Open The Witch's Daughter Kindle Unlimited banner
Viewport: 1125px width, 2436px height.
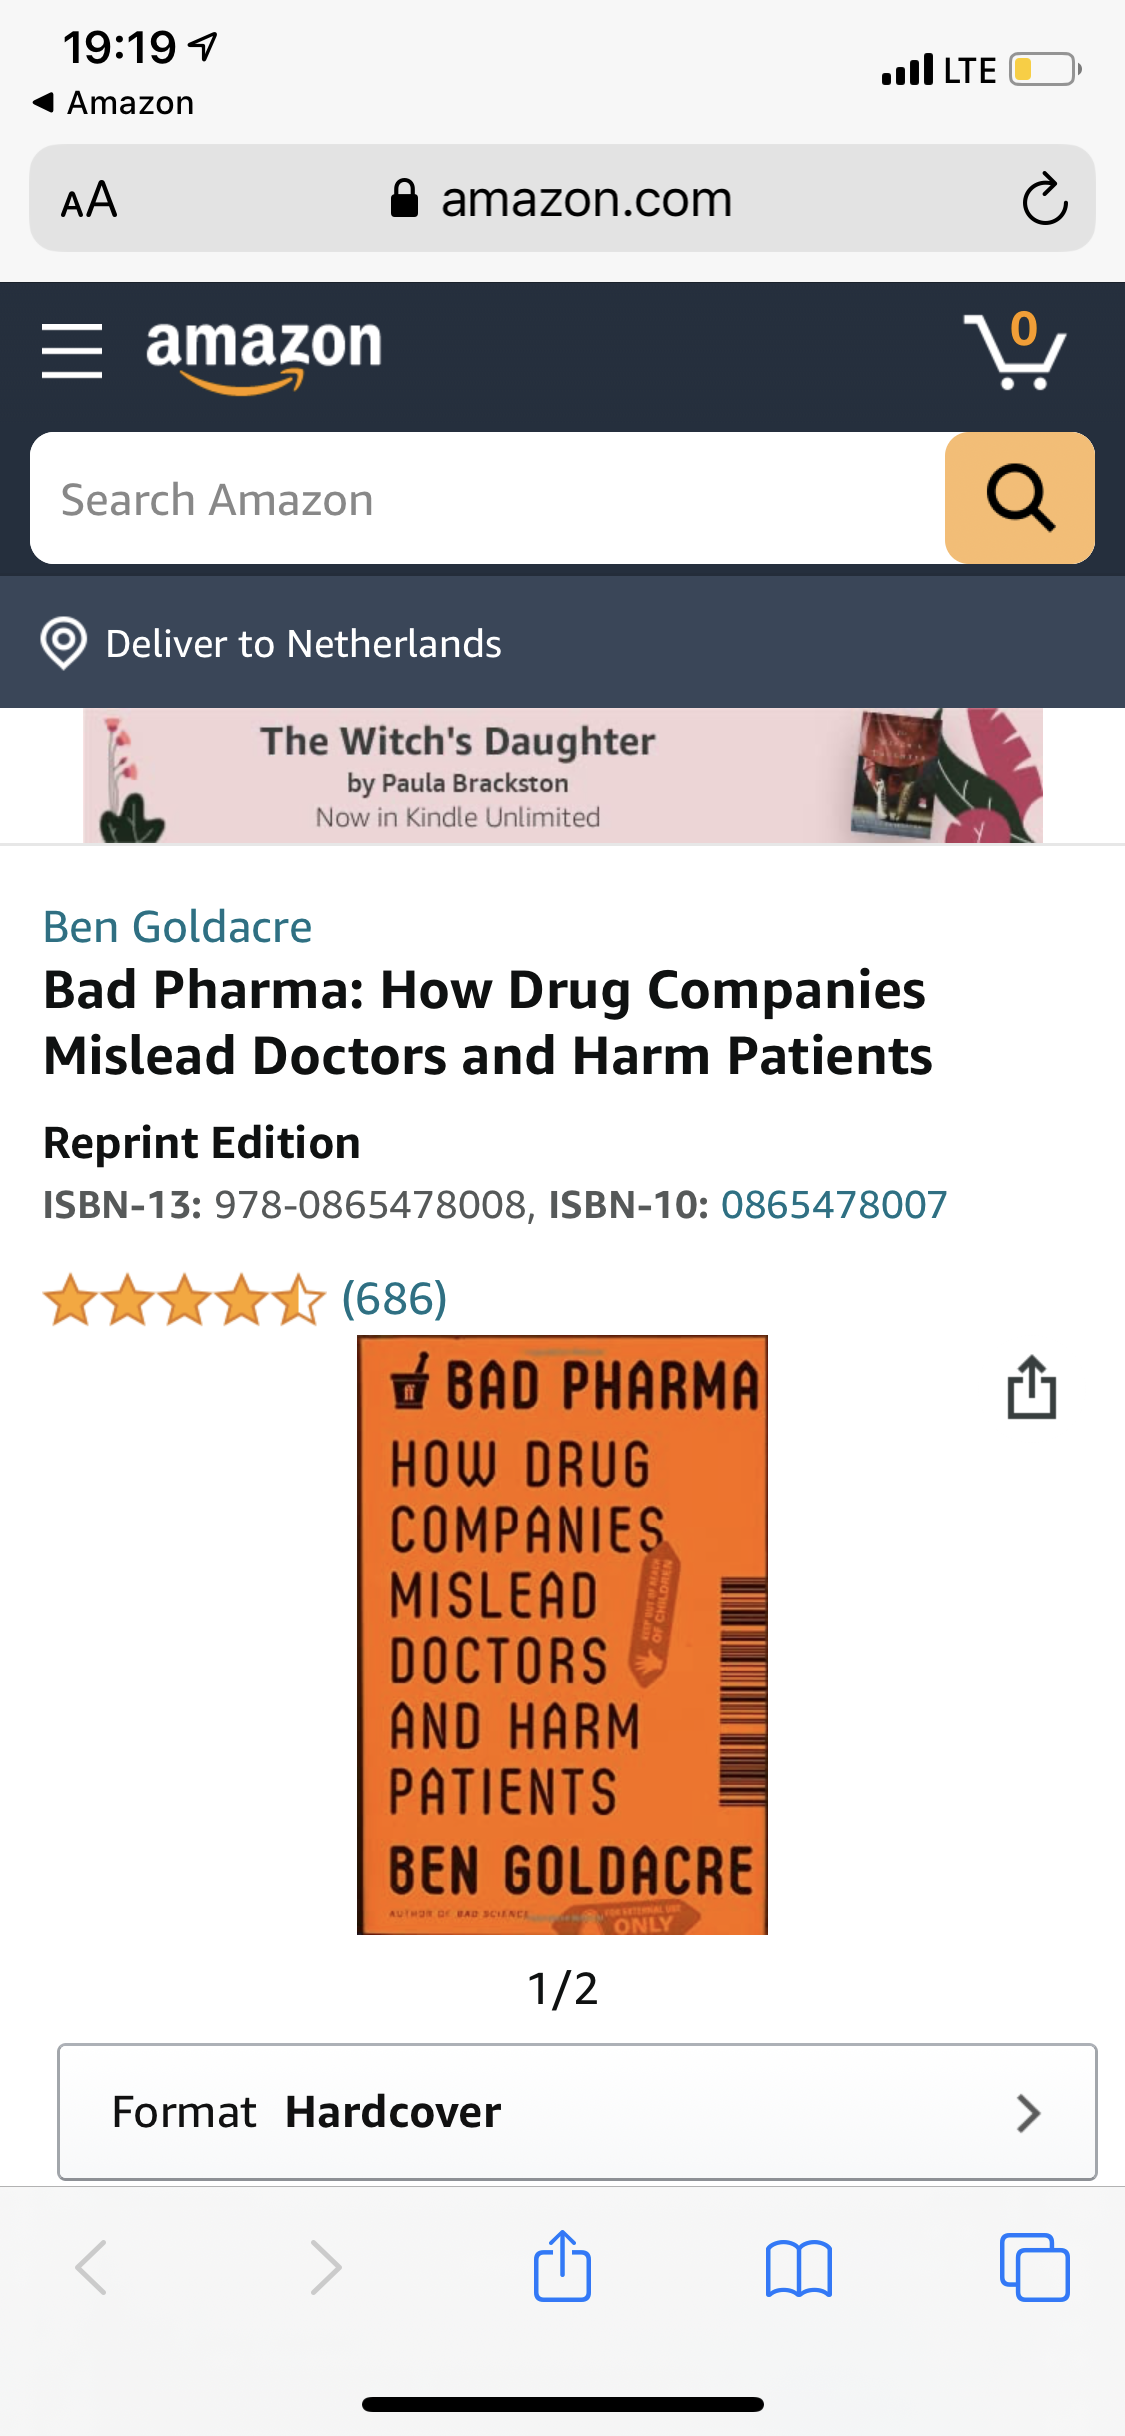[562, 775]
